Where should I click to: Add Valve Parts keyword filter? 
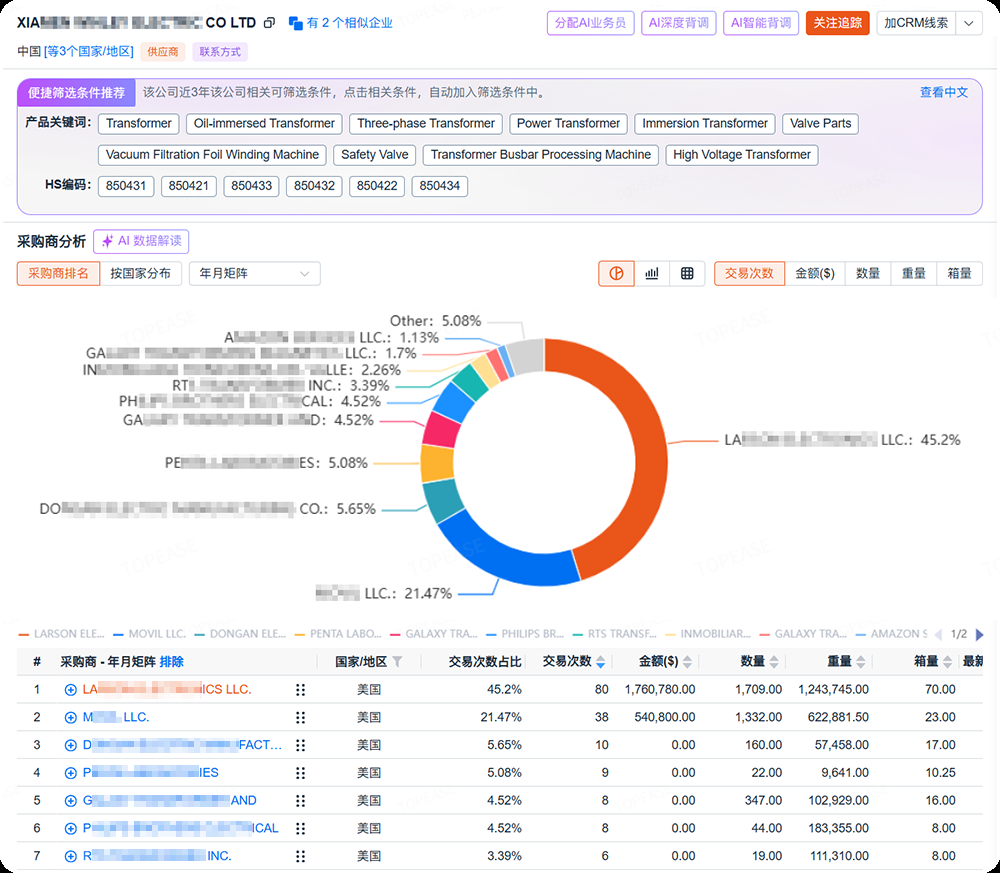click(820, 124)
